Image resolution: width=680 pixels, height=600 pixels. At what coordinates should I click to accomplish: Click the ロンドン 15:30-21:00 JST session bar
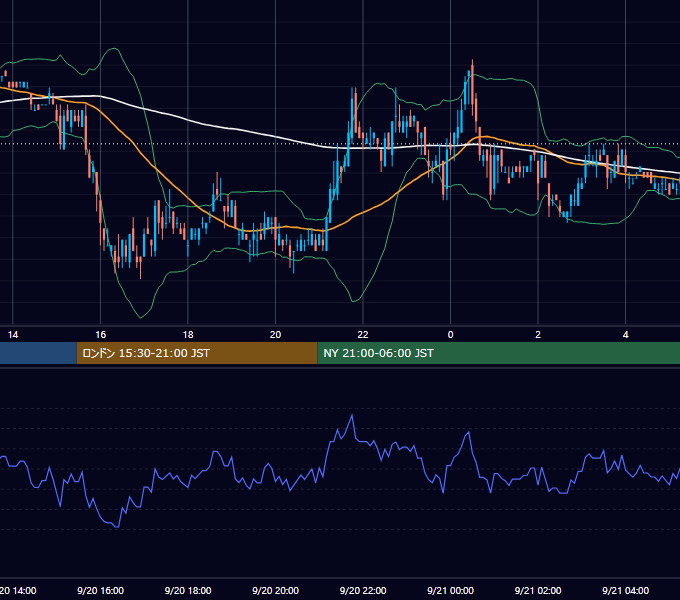point(197,353)
